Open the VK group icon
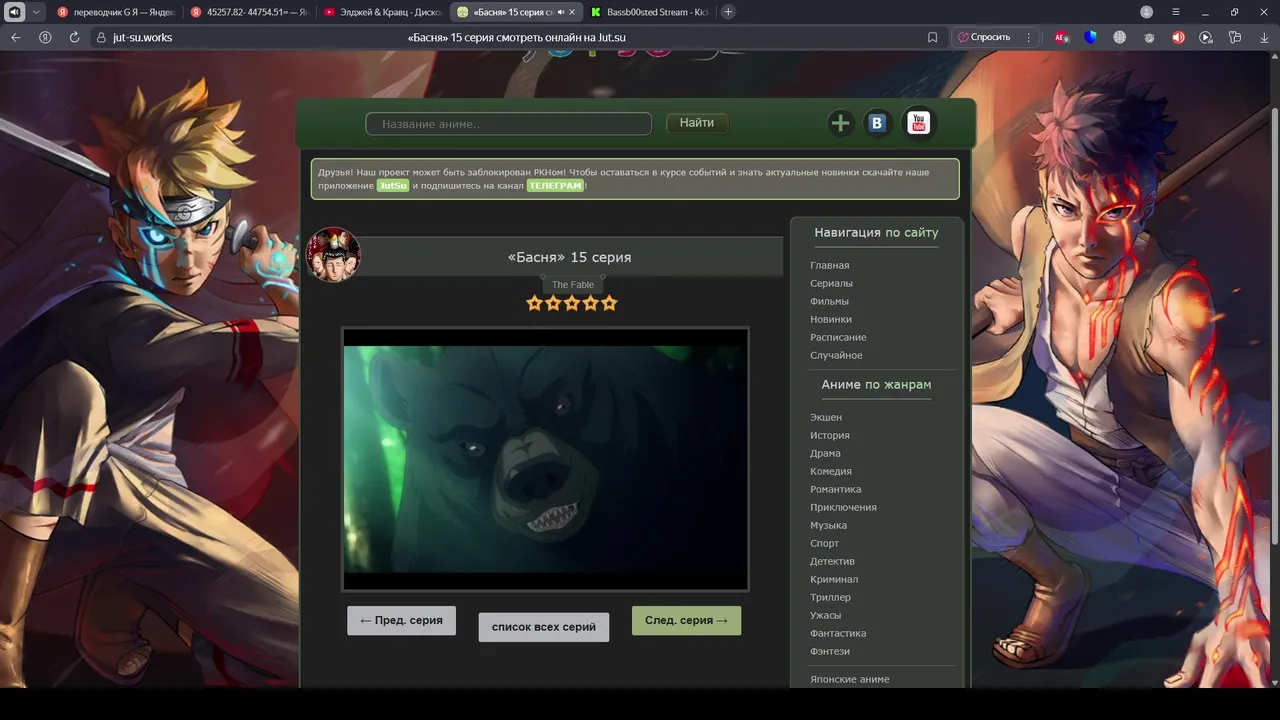This screenshot has height=720, width=1280. click(x=877, y=123)
